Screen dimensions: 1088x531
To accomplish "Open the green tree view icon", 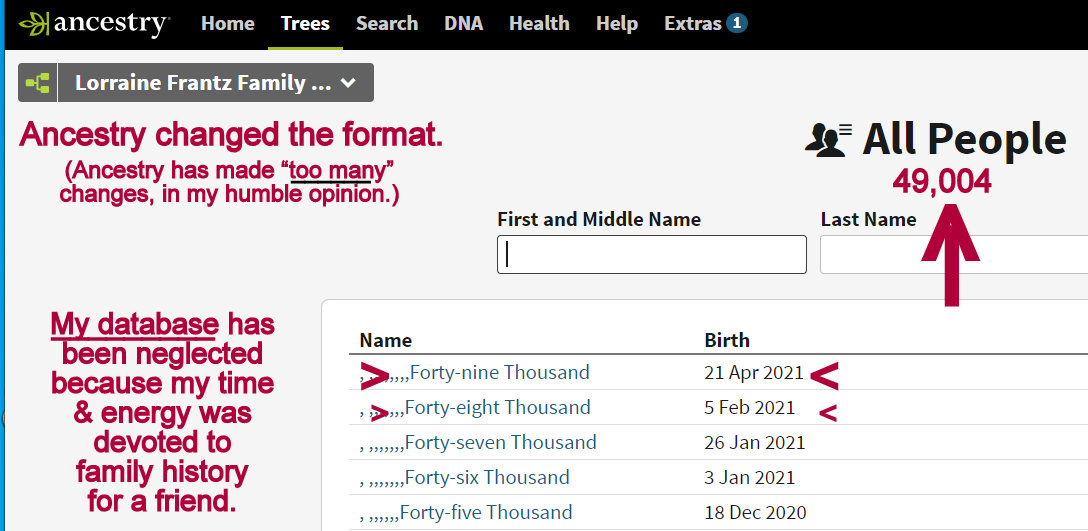I will click(38, 83).
